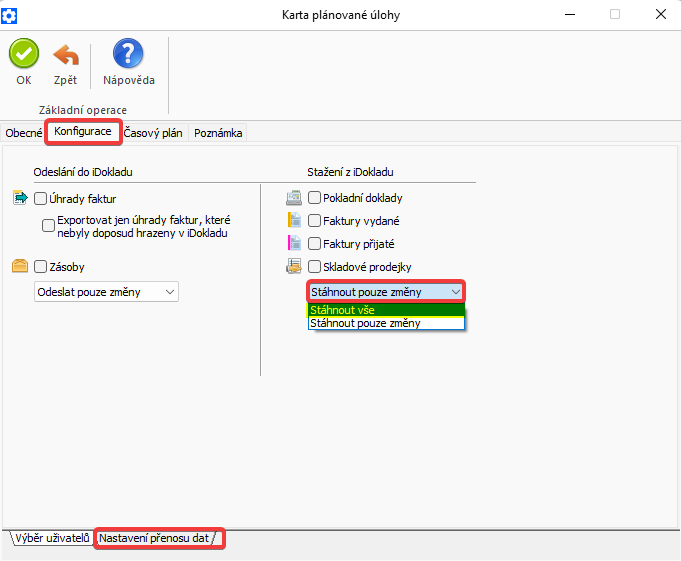Click the Nápověda label text

coord(129,80)
